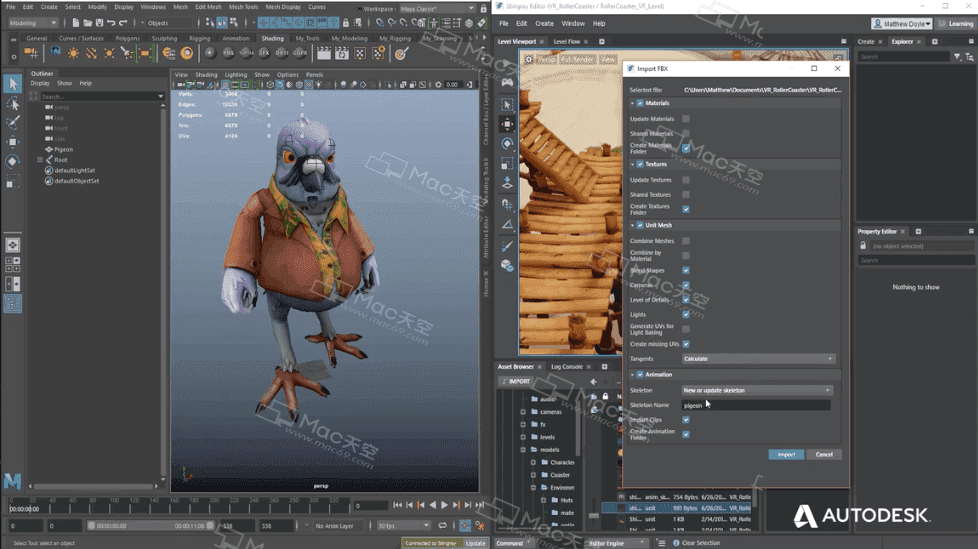Click the Stingray rotate tool icon
Image resolution: width=978 pixels, height=549 pixels.
coord(507,143)
